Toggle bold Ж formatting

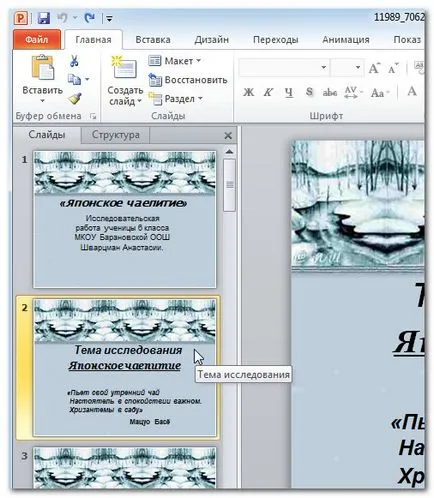pos(248,92)
